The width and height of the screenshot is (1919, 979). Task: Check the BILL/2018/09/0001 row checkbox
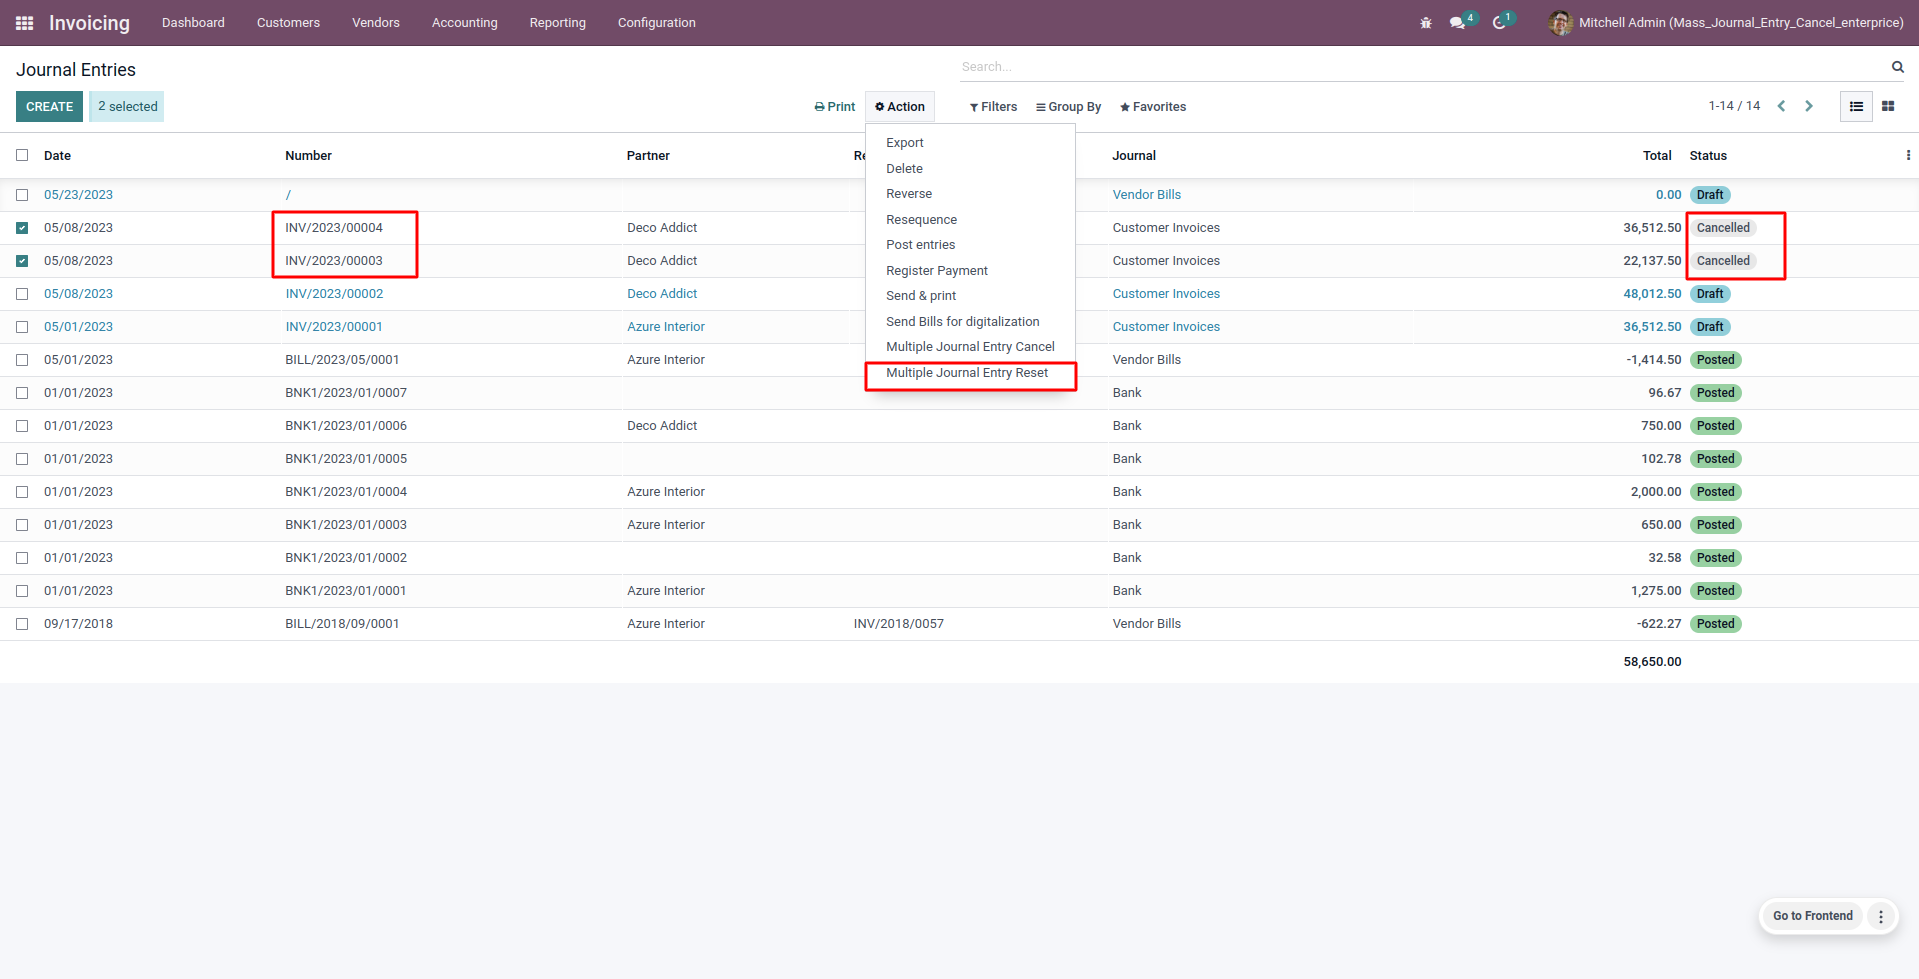pos(22,624)
